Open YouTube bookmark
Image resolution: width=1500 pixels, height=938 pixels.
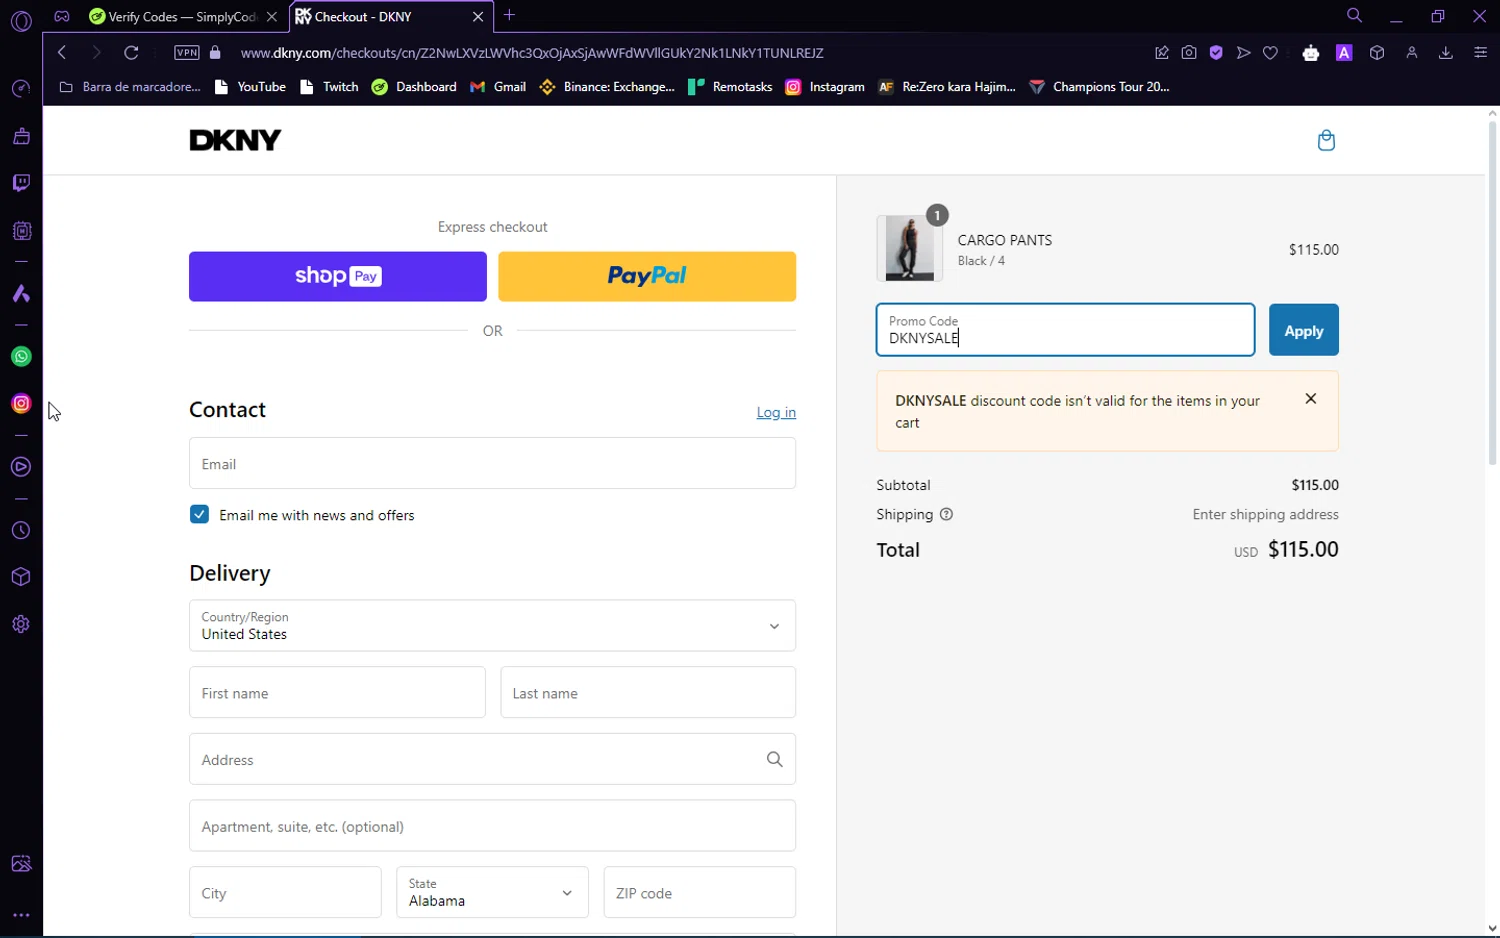click(251, 87)
